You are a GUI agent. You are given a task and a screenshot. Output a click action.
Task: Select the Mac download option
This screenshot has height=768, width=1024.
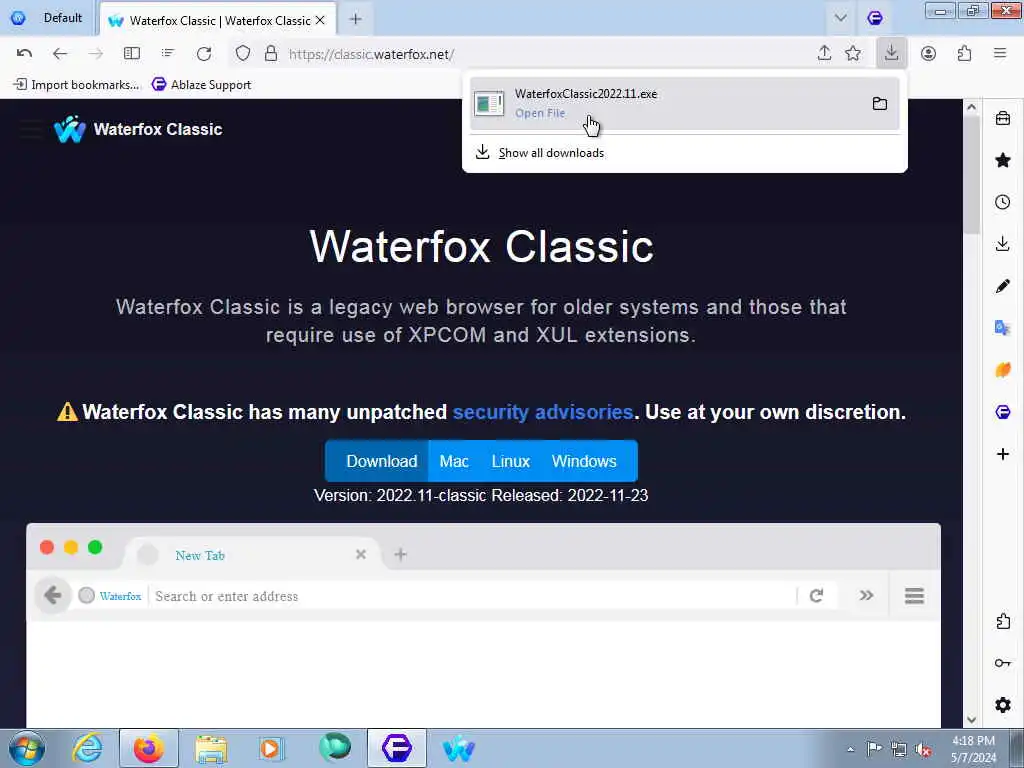click(x=454, y=461)
